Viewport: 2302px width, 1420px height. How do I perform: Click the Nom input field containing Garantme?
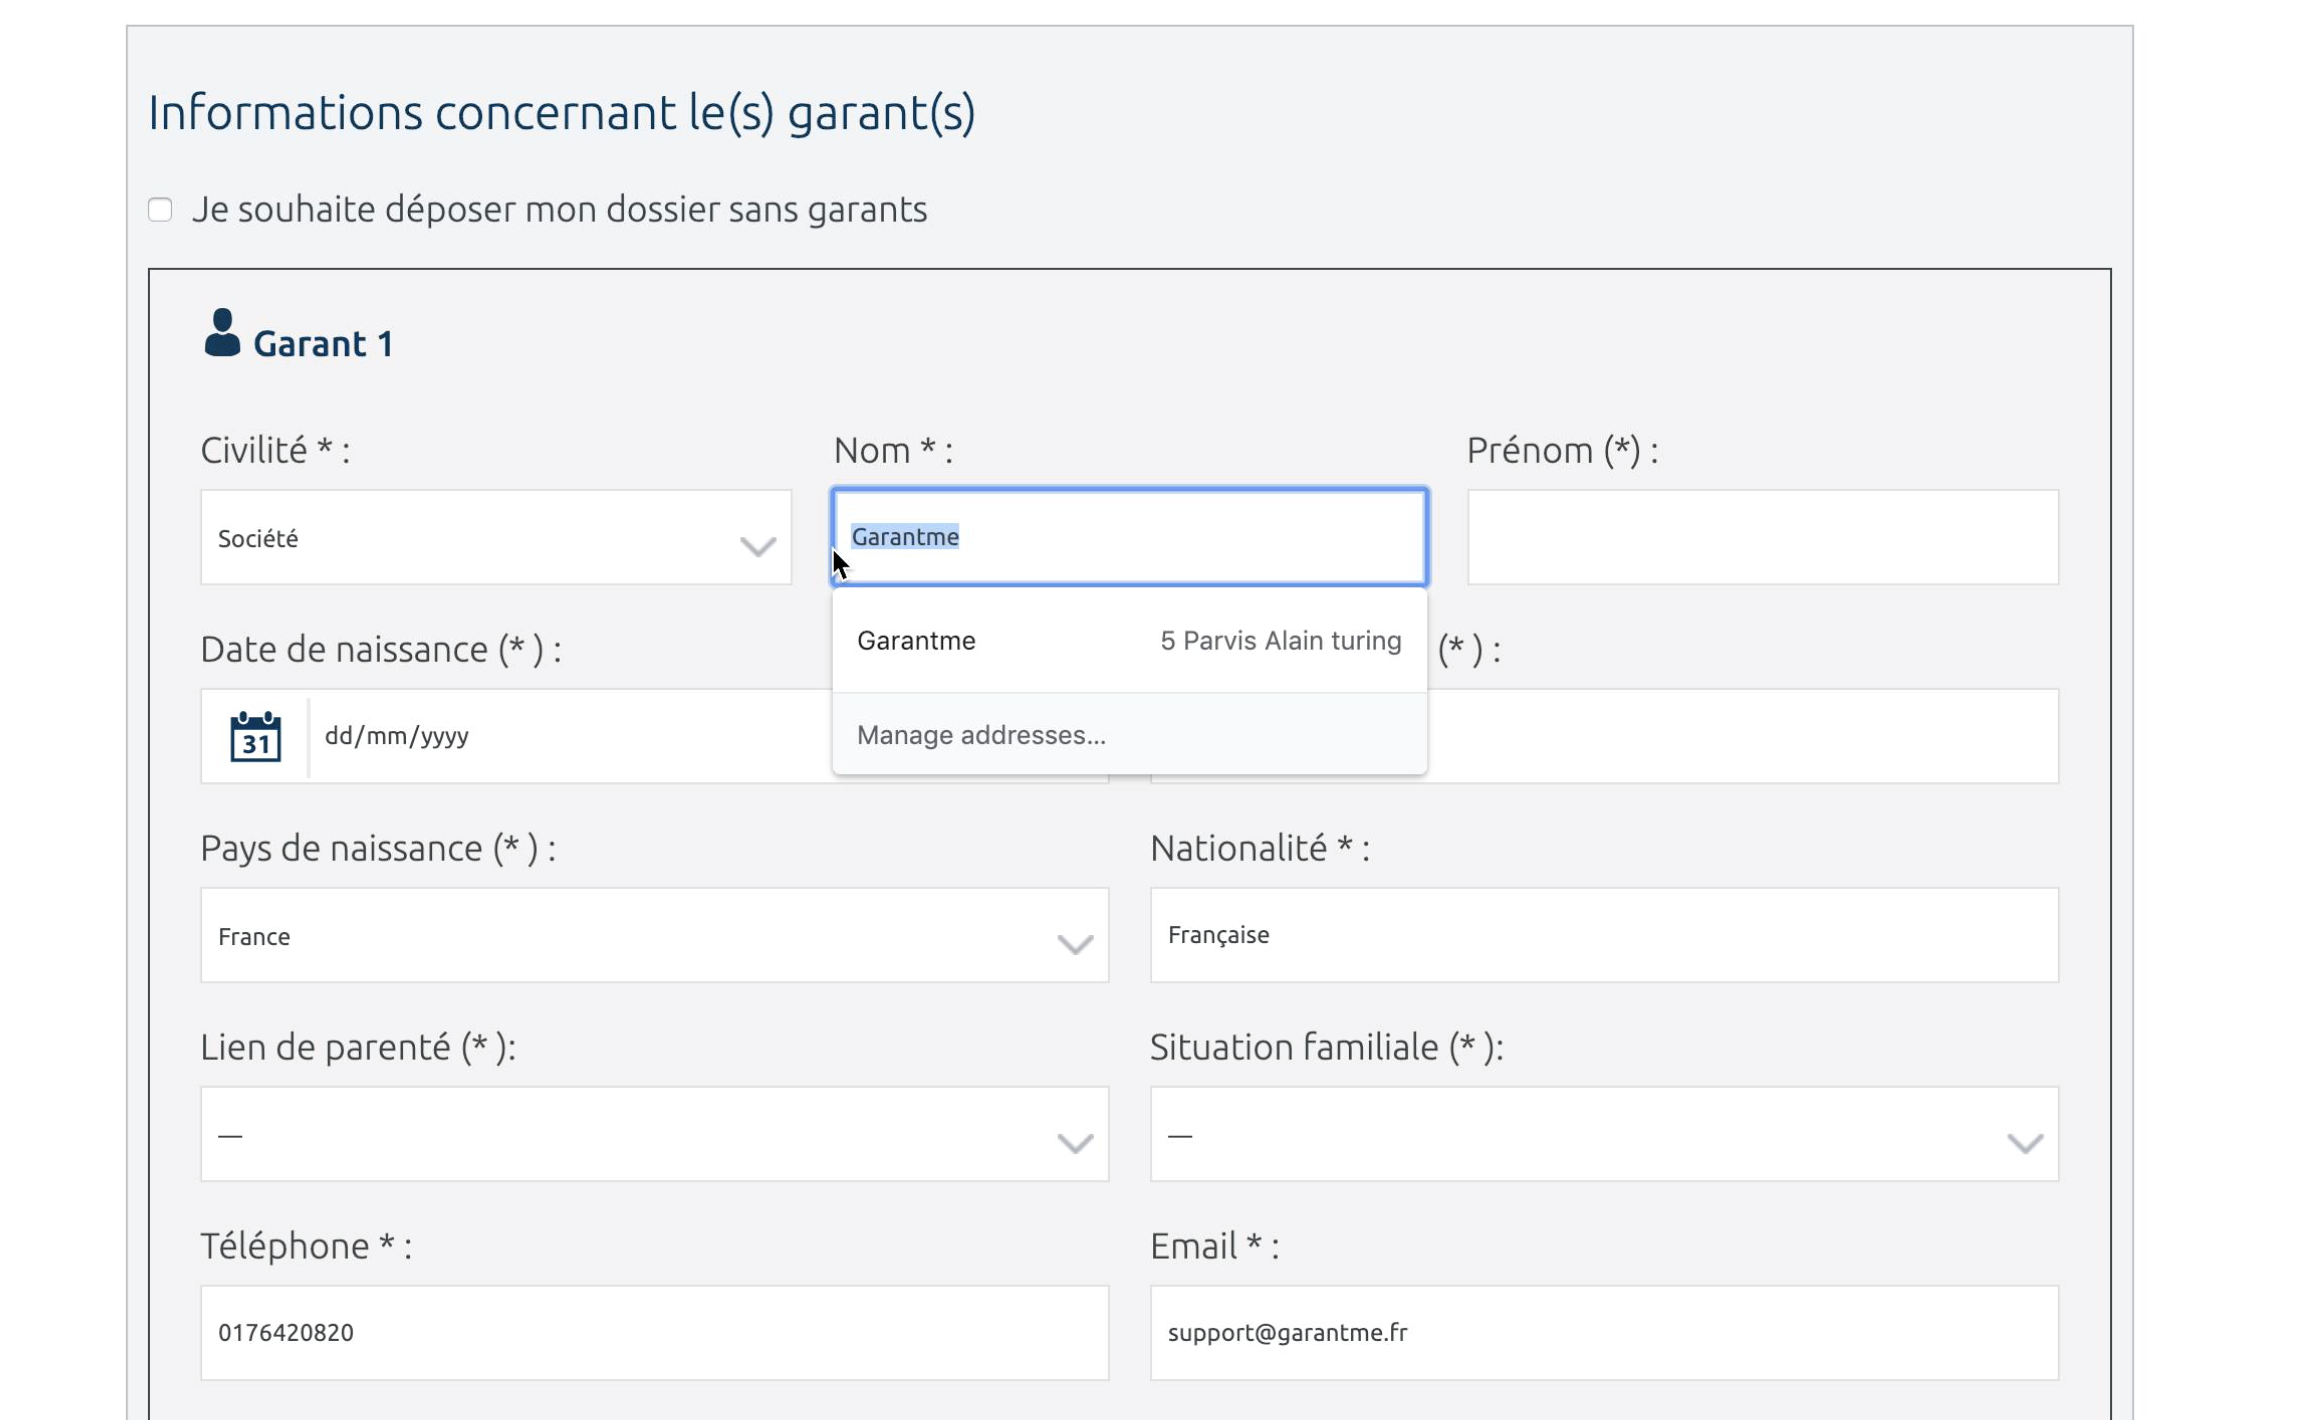point(1129,537)
